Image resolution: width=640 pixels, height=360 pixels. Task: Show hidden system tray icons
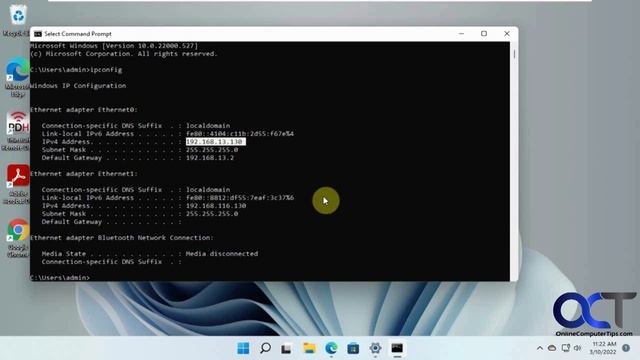coord(540,348)
